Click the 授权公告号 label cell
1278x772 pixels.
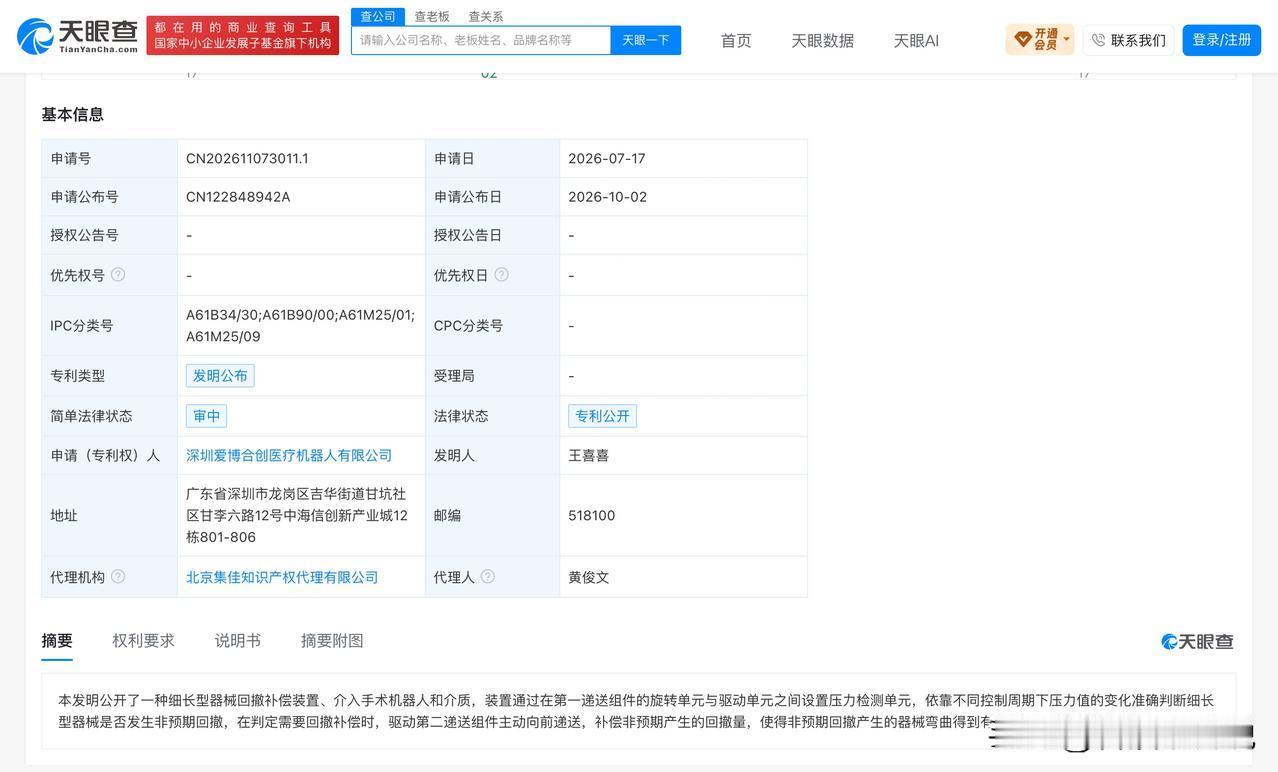(x=109, y=235)
